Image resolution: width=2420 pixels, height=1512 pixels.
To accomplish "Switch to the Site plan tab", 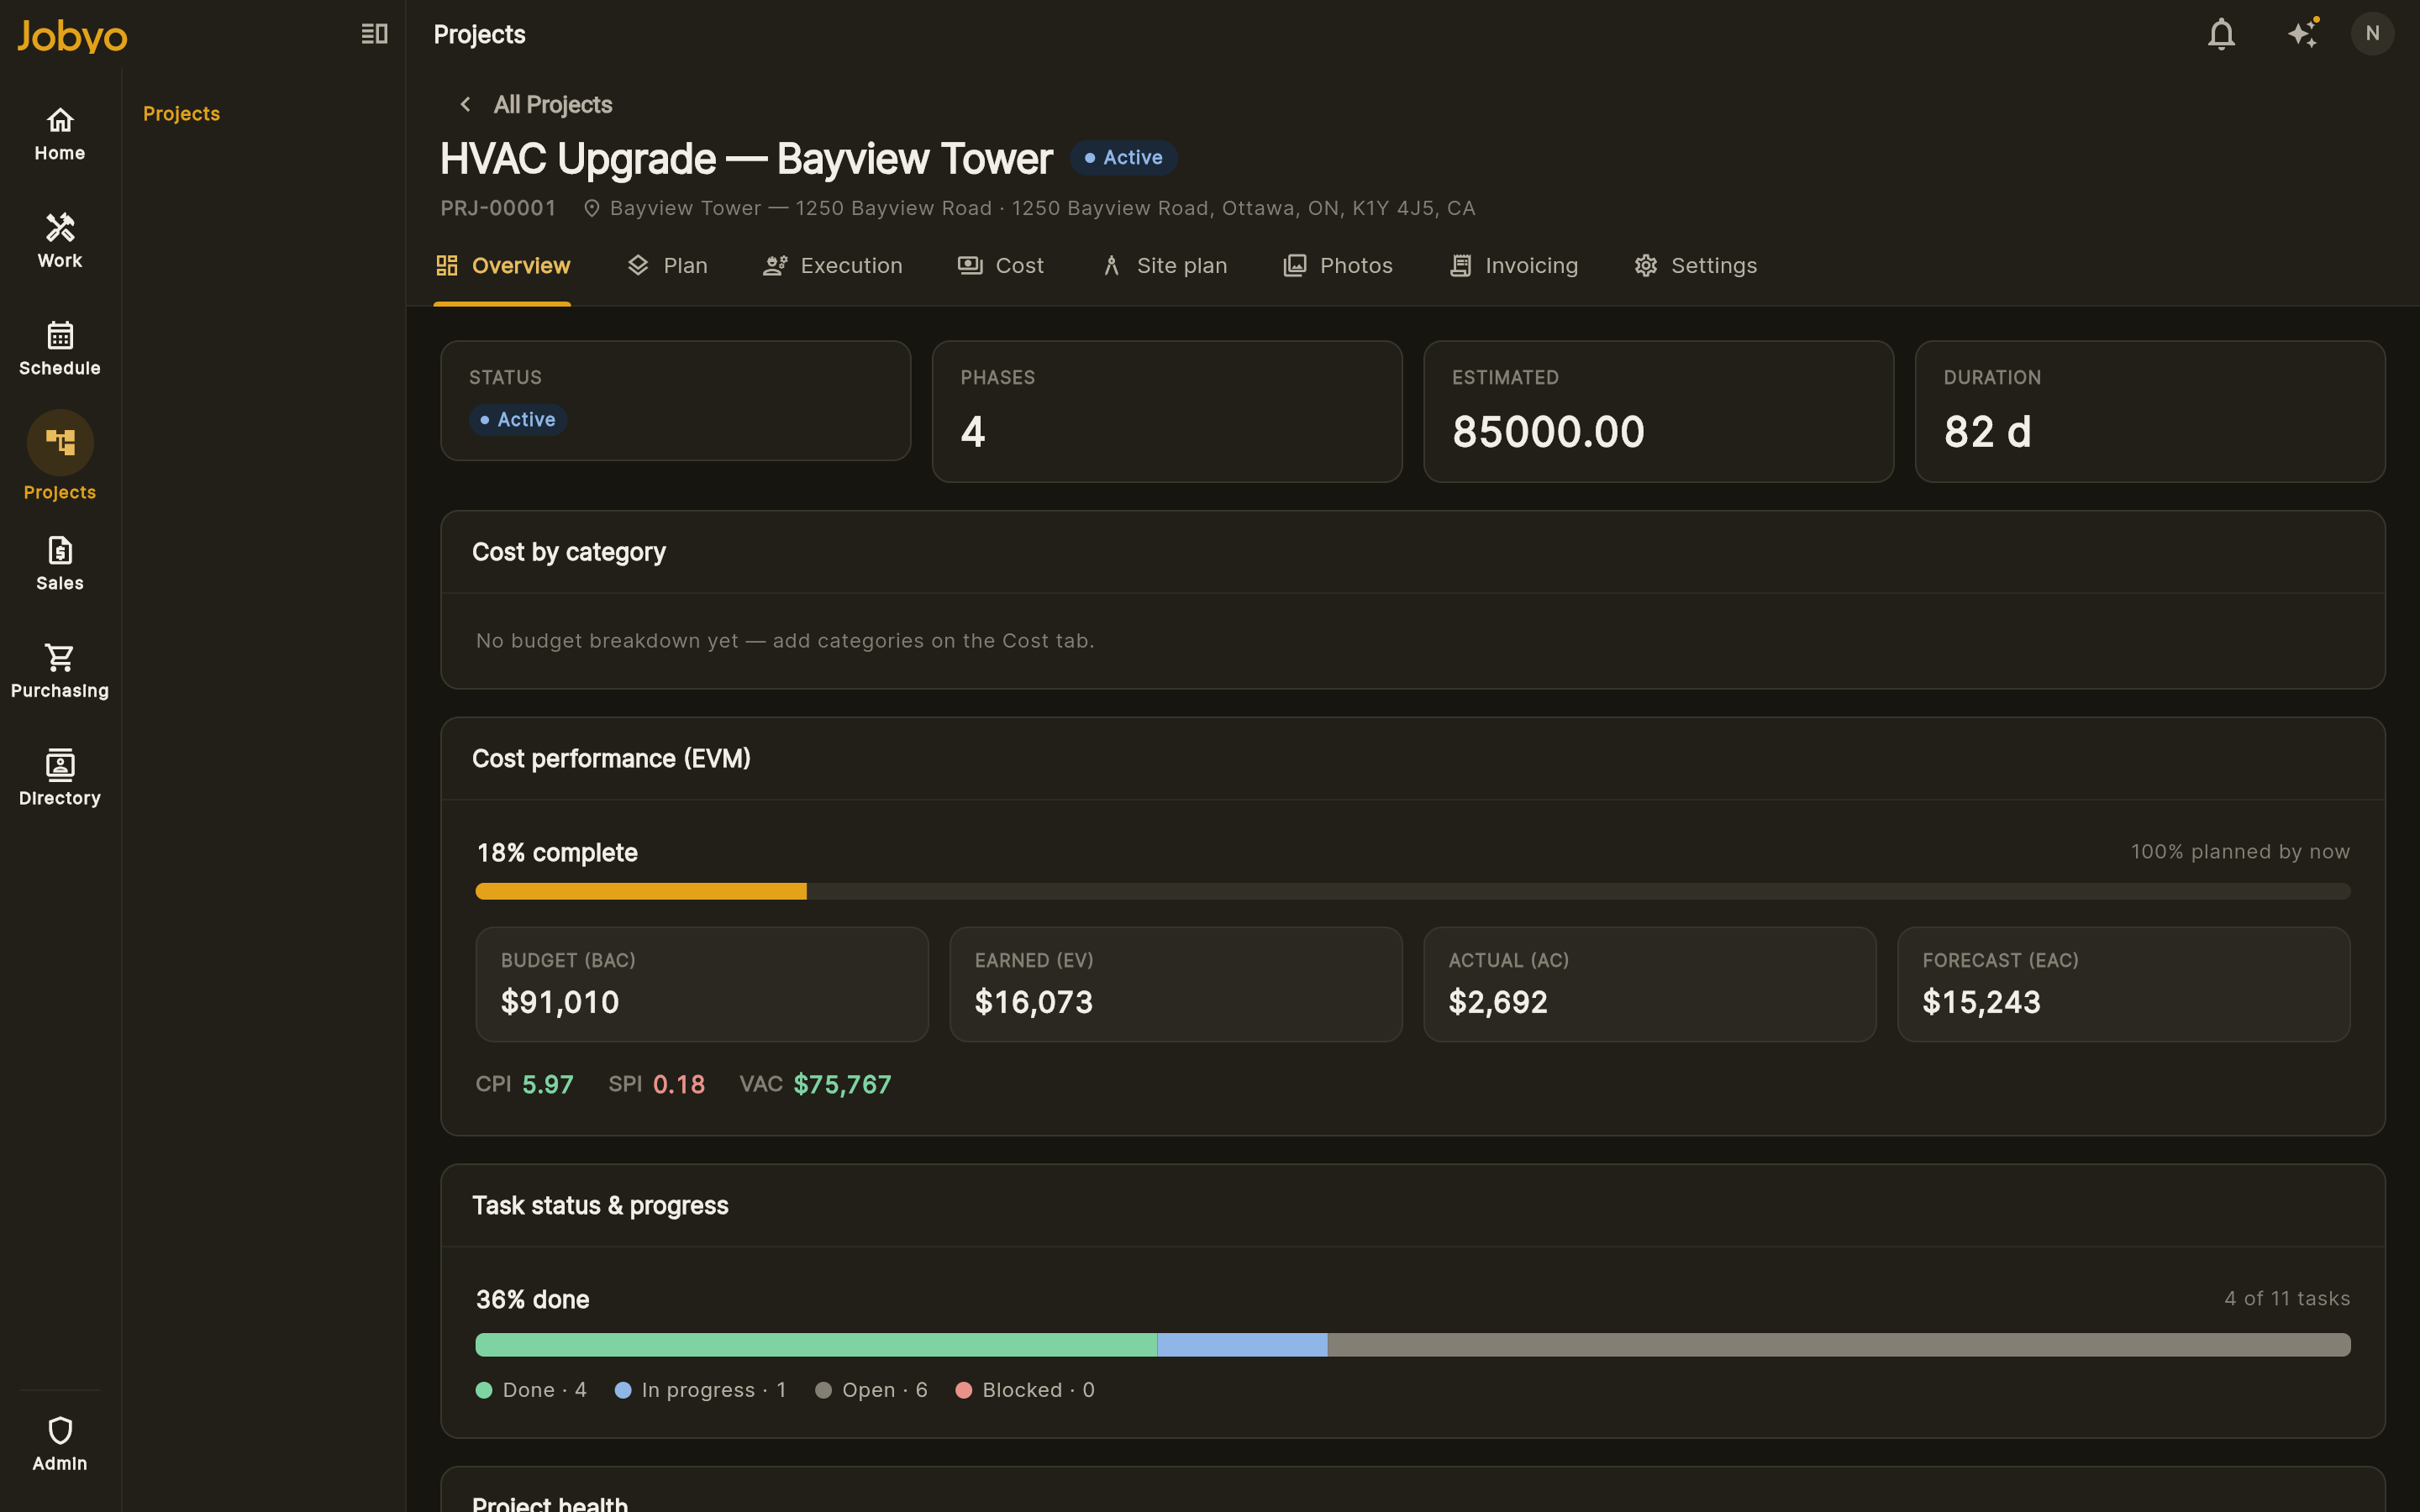I will (x=1163, y=266).
